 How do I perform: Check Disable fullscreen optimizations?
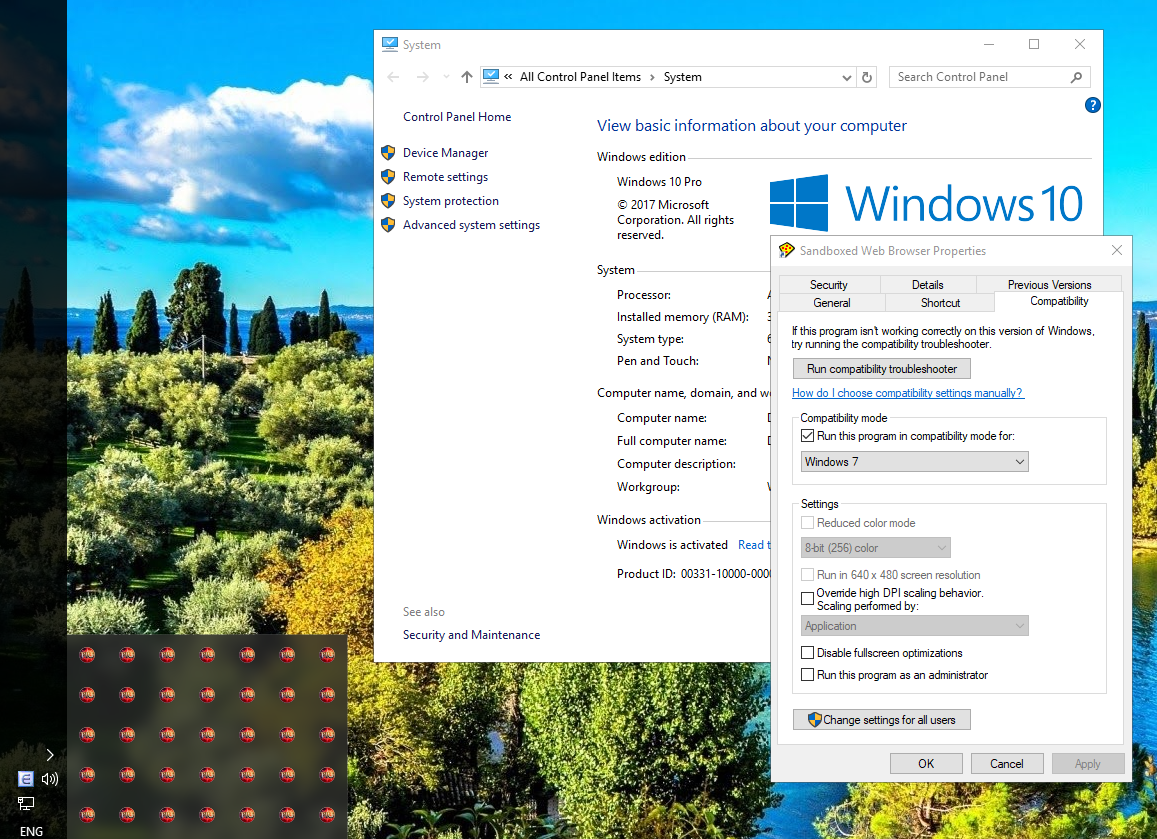pyautogui.click(x=807, y=652)
